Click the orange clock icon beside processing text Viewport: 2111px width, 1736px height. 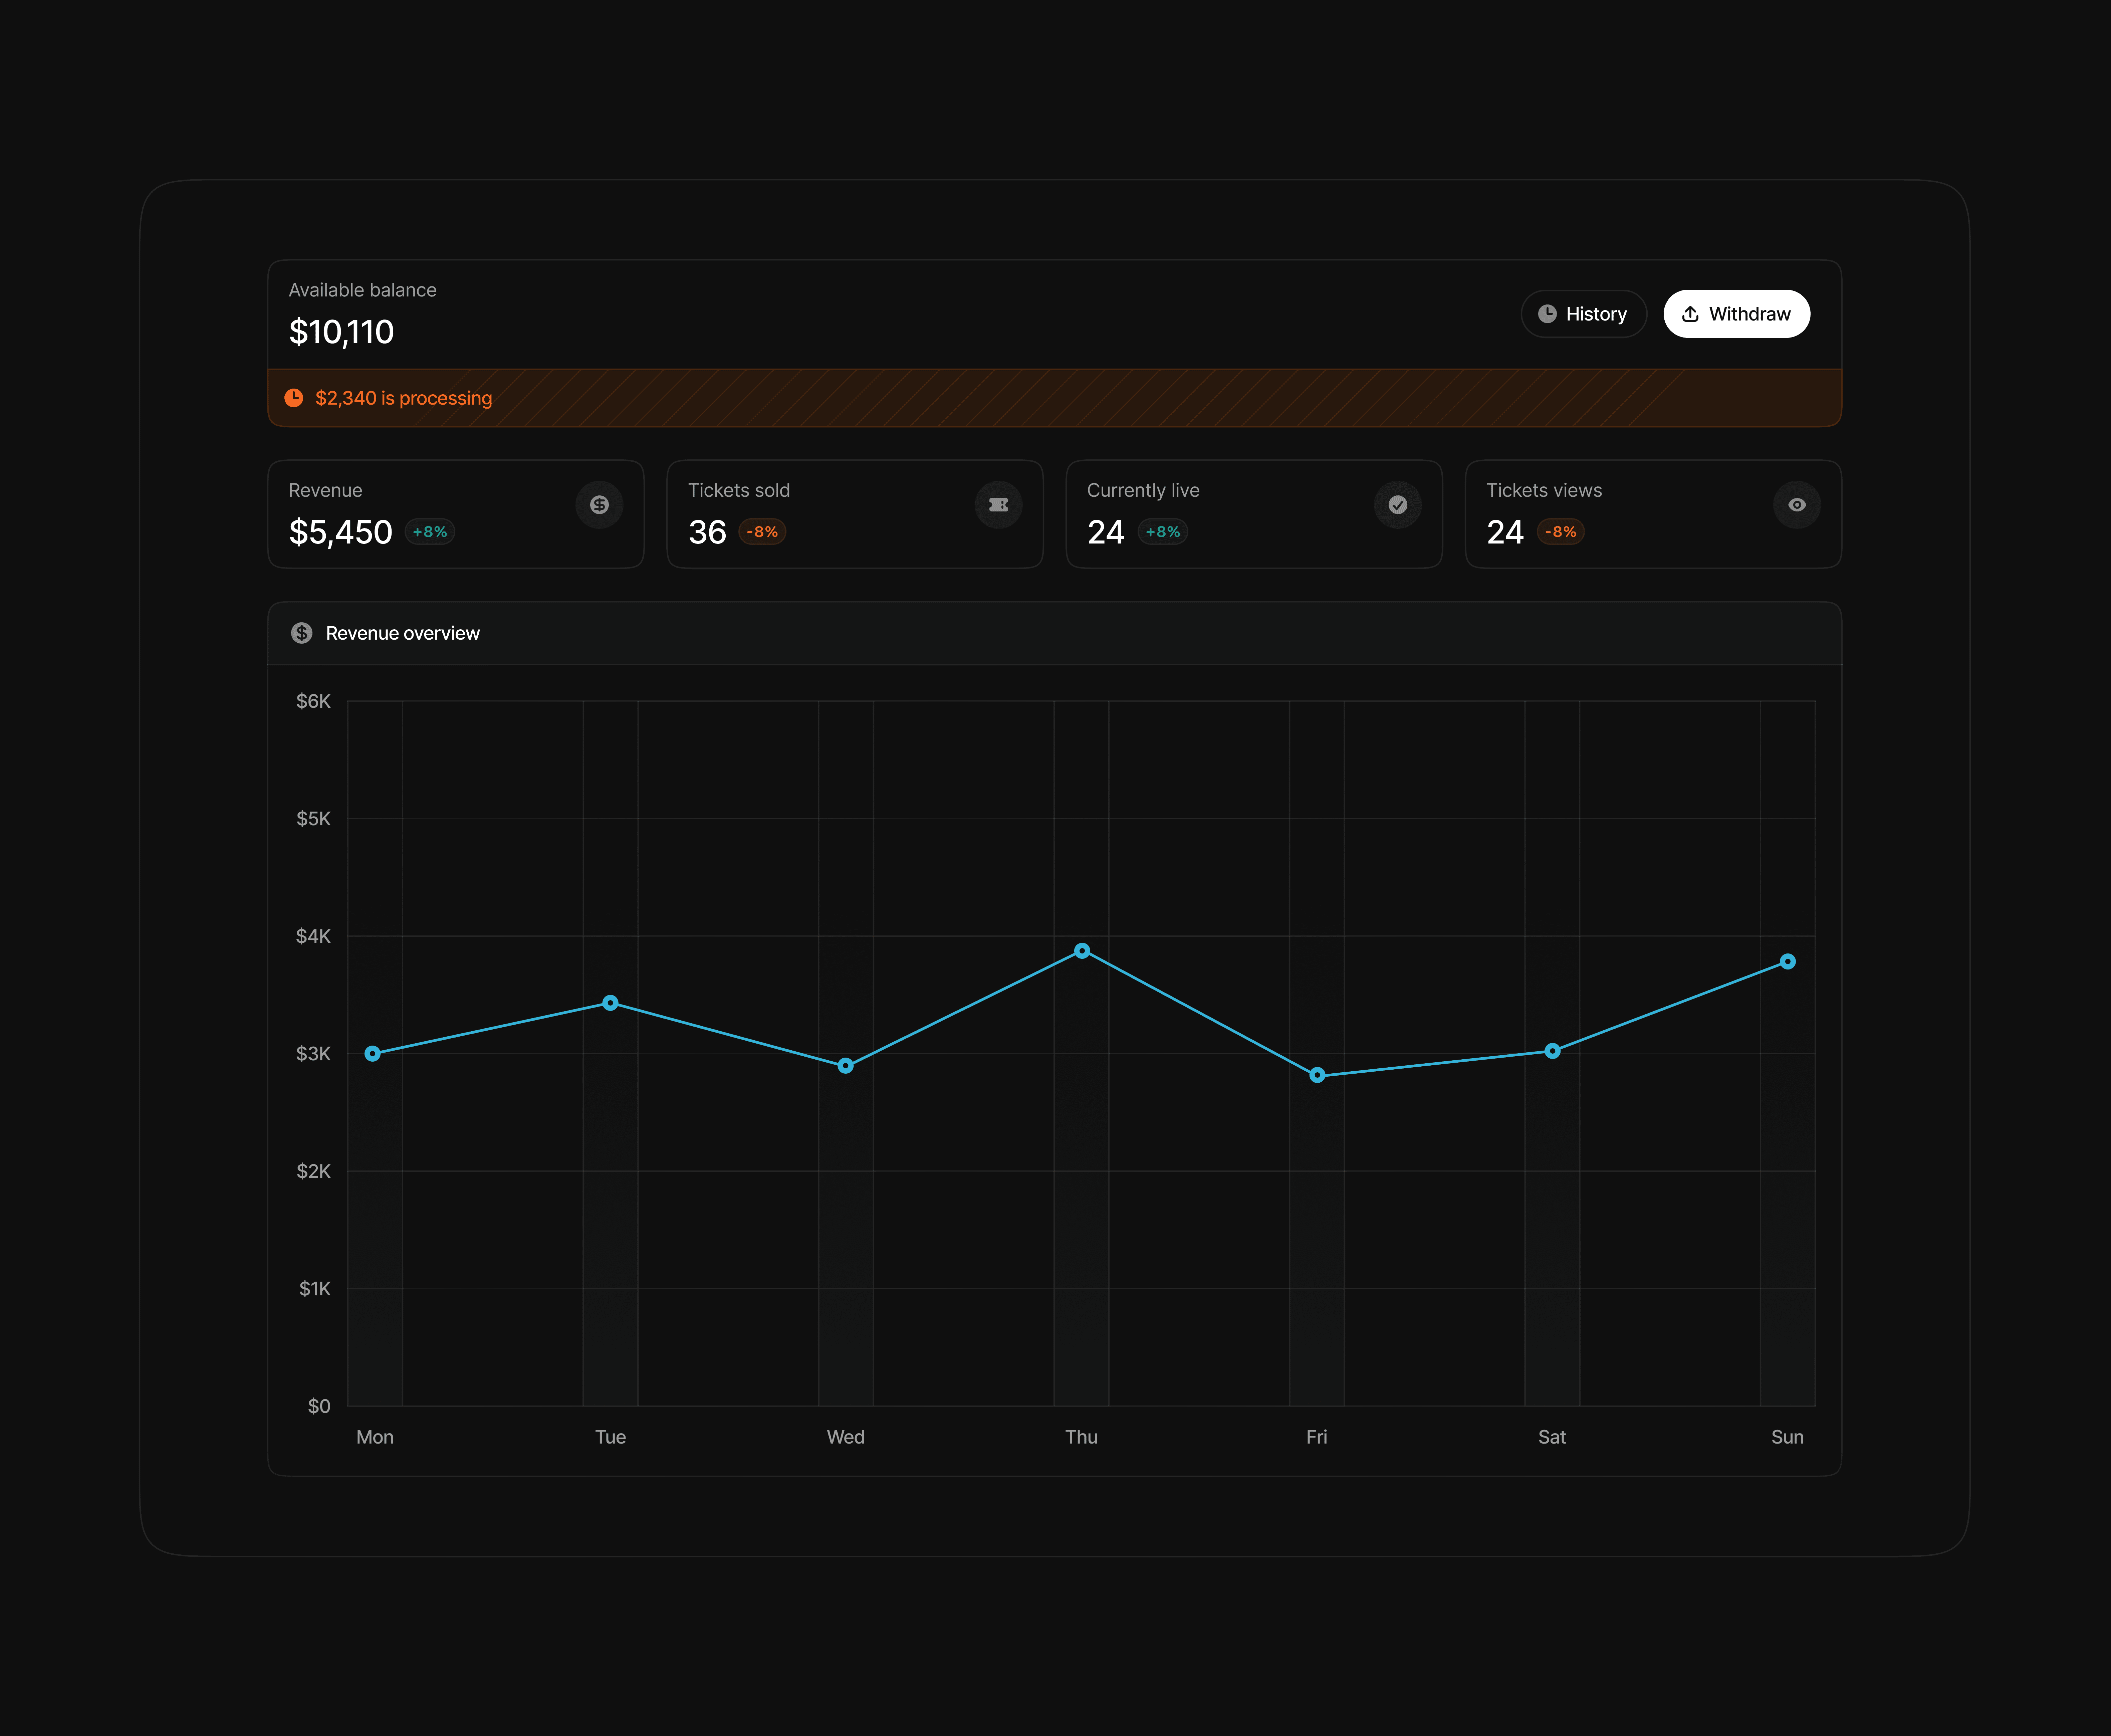294,398
